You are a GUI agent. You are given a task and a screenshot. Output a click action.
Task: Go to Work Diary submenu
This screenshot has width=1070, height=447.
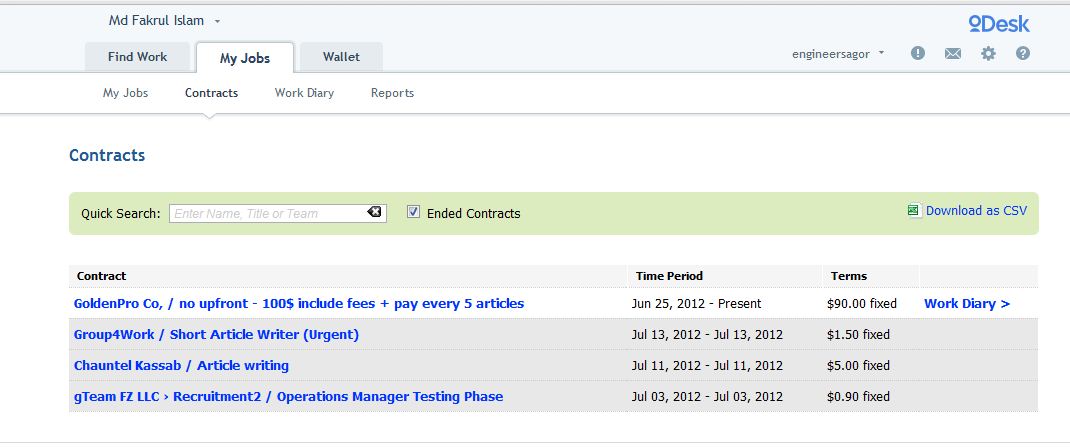click(304, 93)
